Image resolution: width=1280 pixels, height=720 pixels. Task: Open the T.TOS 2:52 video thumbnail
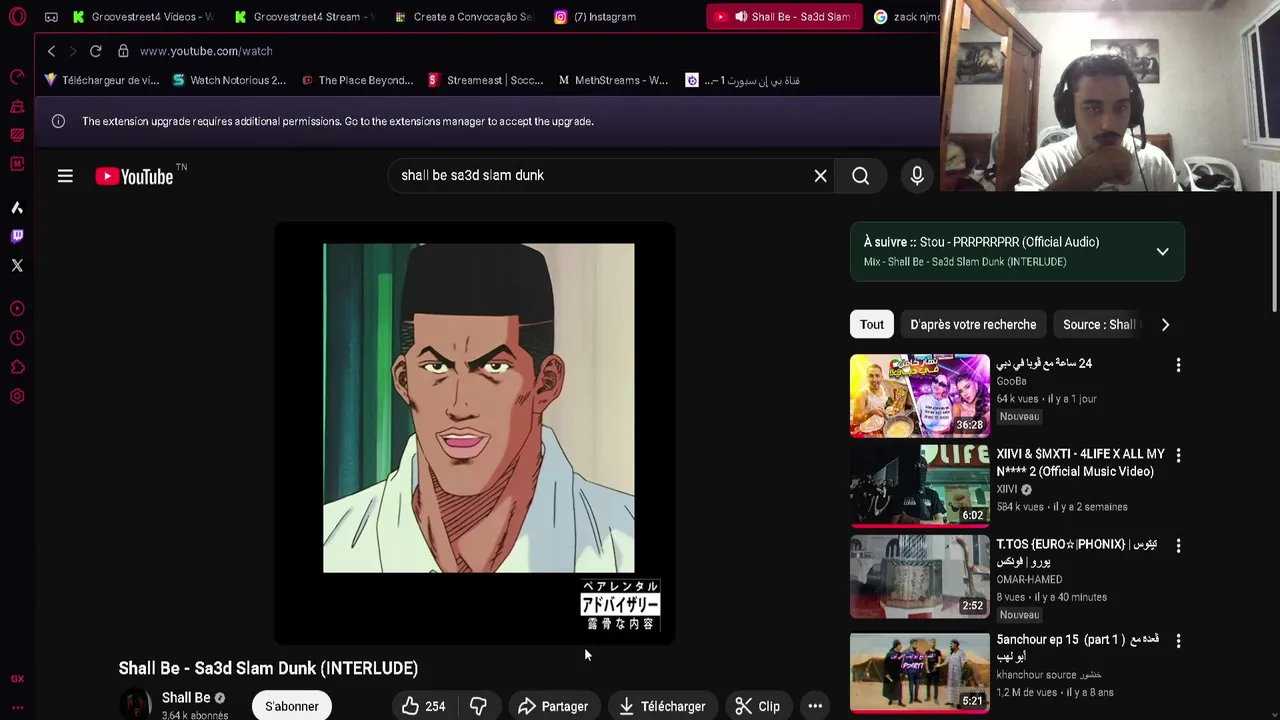(919, 577)
